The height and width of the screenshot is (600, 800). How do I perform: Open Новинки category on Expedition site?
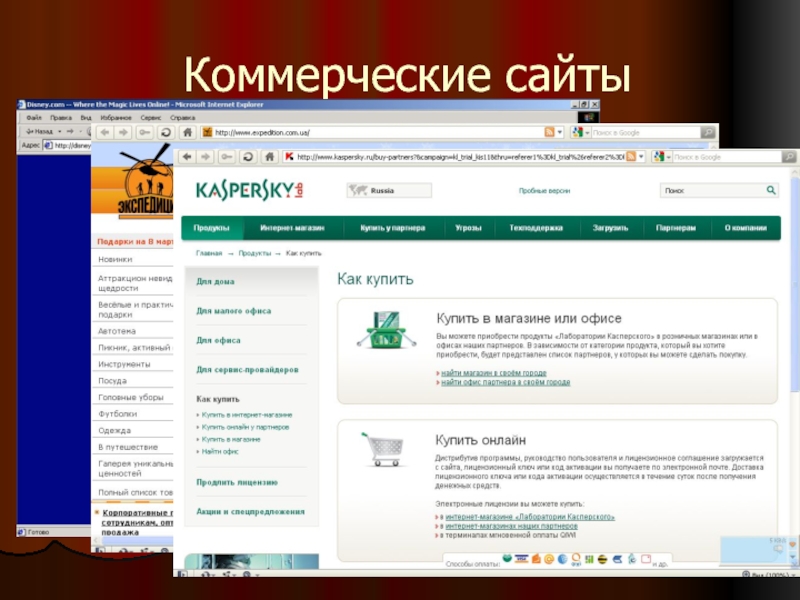115,259
